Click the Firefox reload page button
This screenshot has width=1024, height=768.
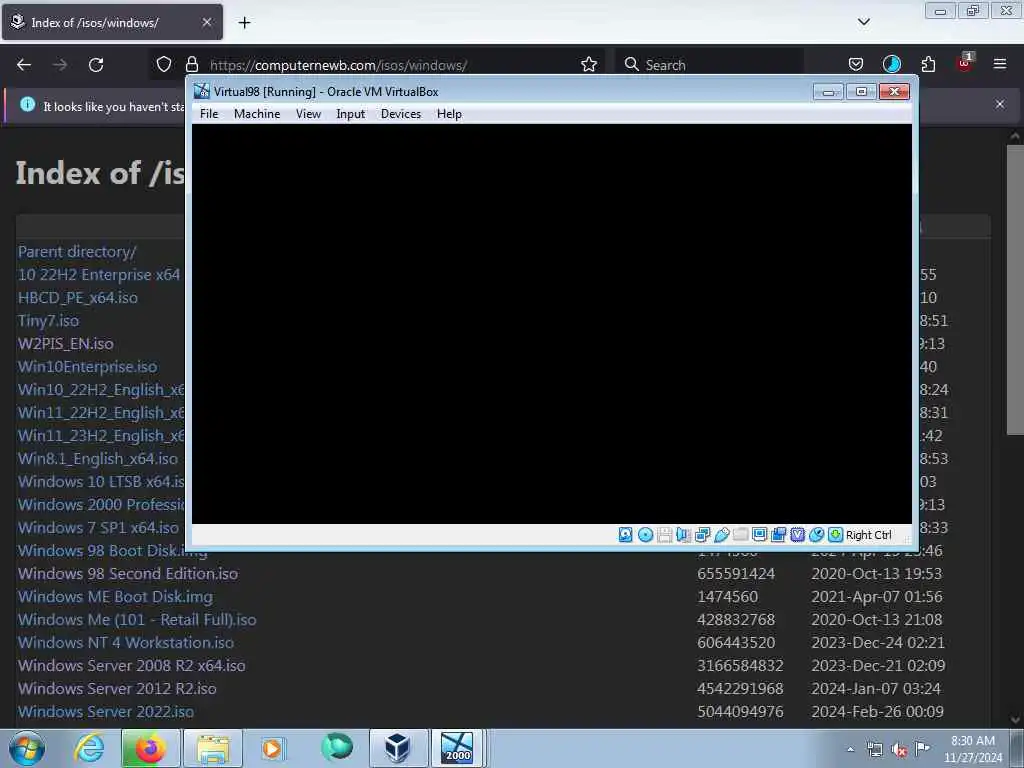pos(96,65)
